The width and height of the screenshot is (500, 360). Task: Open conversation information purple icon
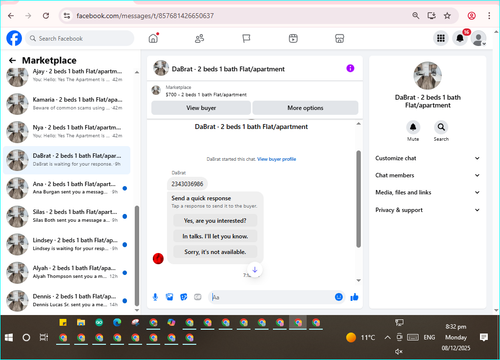coord(350,68)
